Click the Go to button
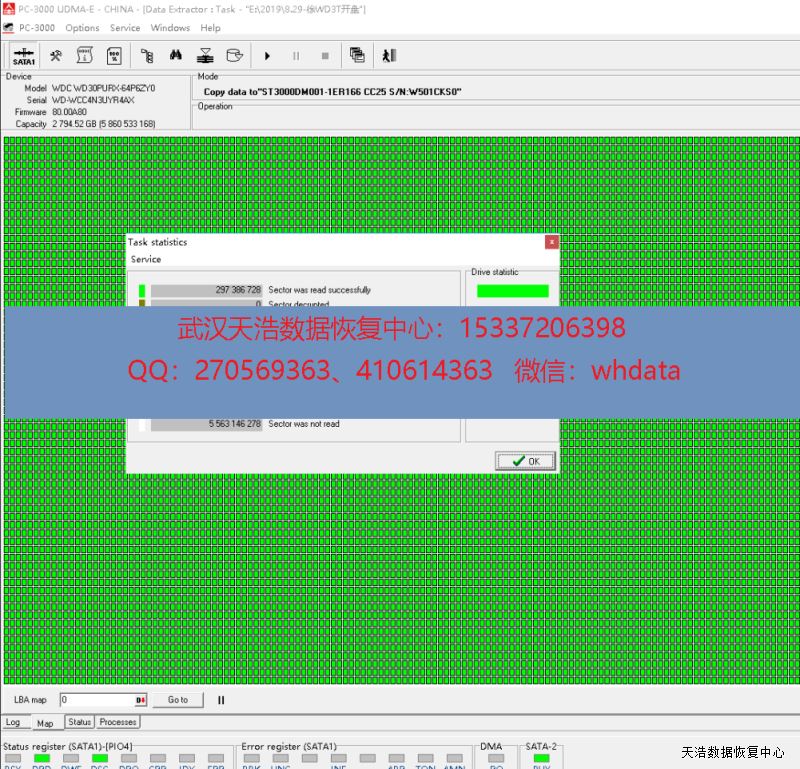Viewport: 800px width, 769px height. click(177, 700)
